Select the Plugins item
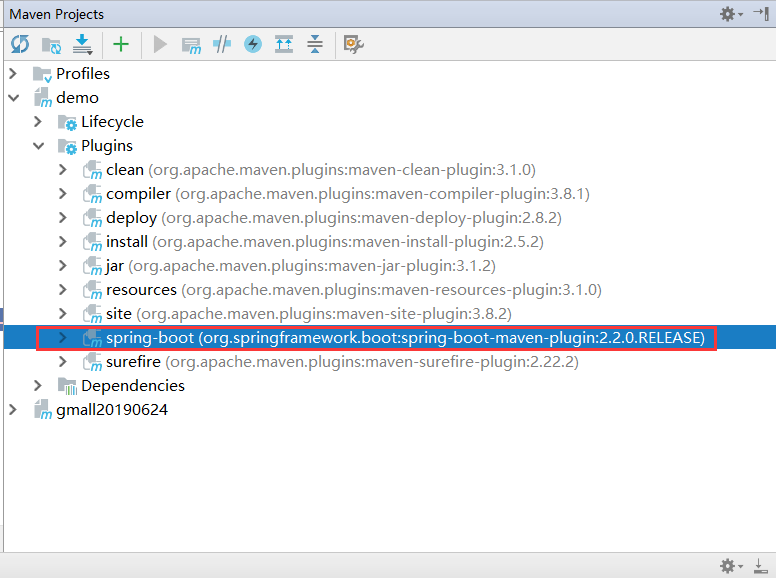This screenshot has width=776, height=578. pyautogui.click(x=107, y=146)
